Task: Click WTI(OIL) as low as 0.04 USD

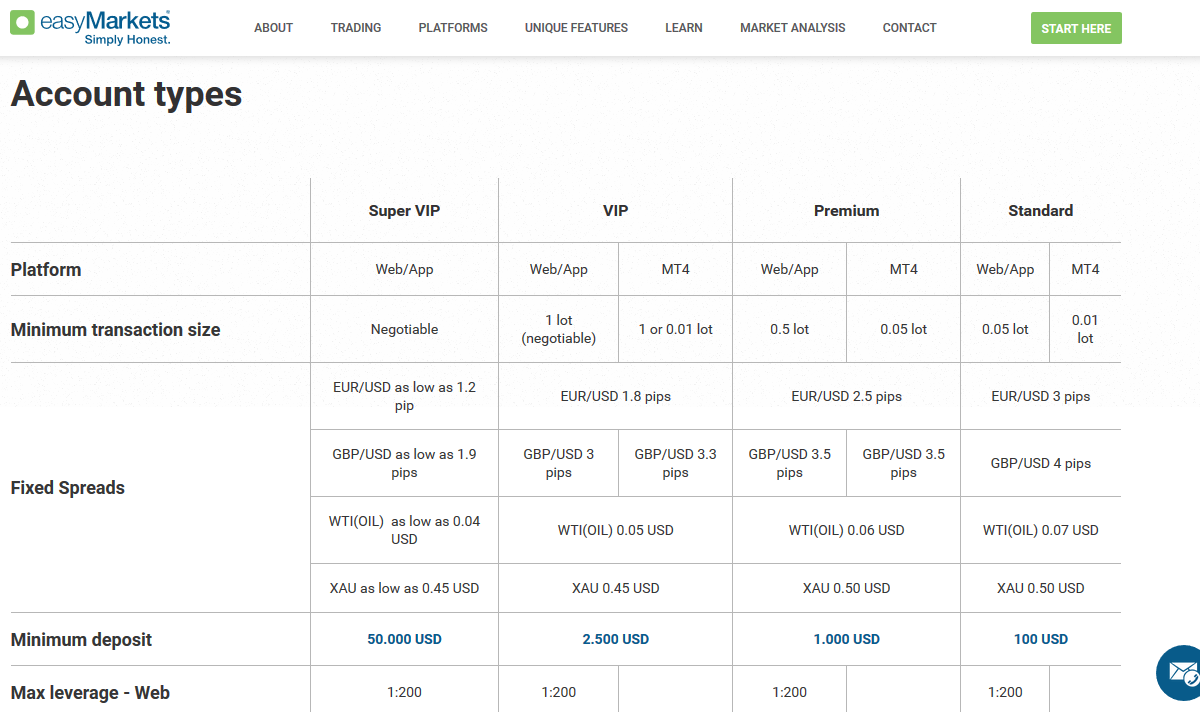Action: (404, 530)
